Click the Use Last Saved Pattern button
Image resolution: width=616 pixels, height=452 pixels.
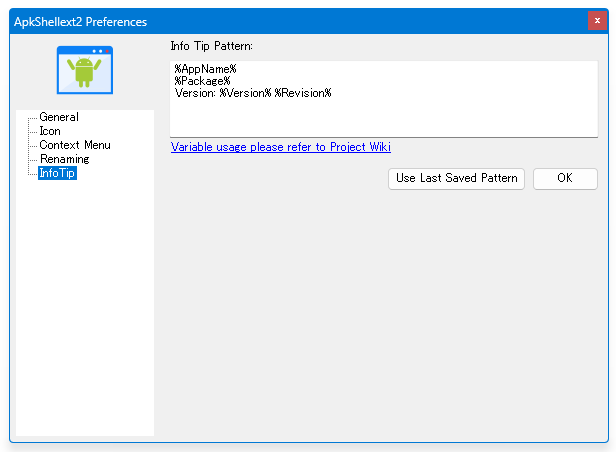(x=456, y=179)
